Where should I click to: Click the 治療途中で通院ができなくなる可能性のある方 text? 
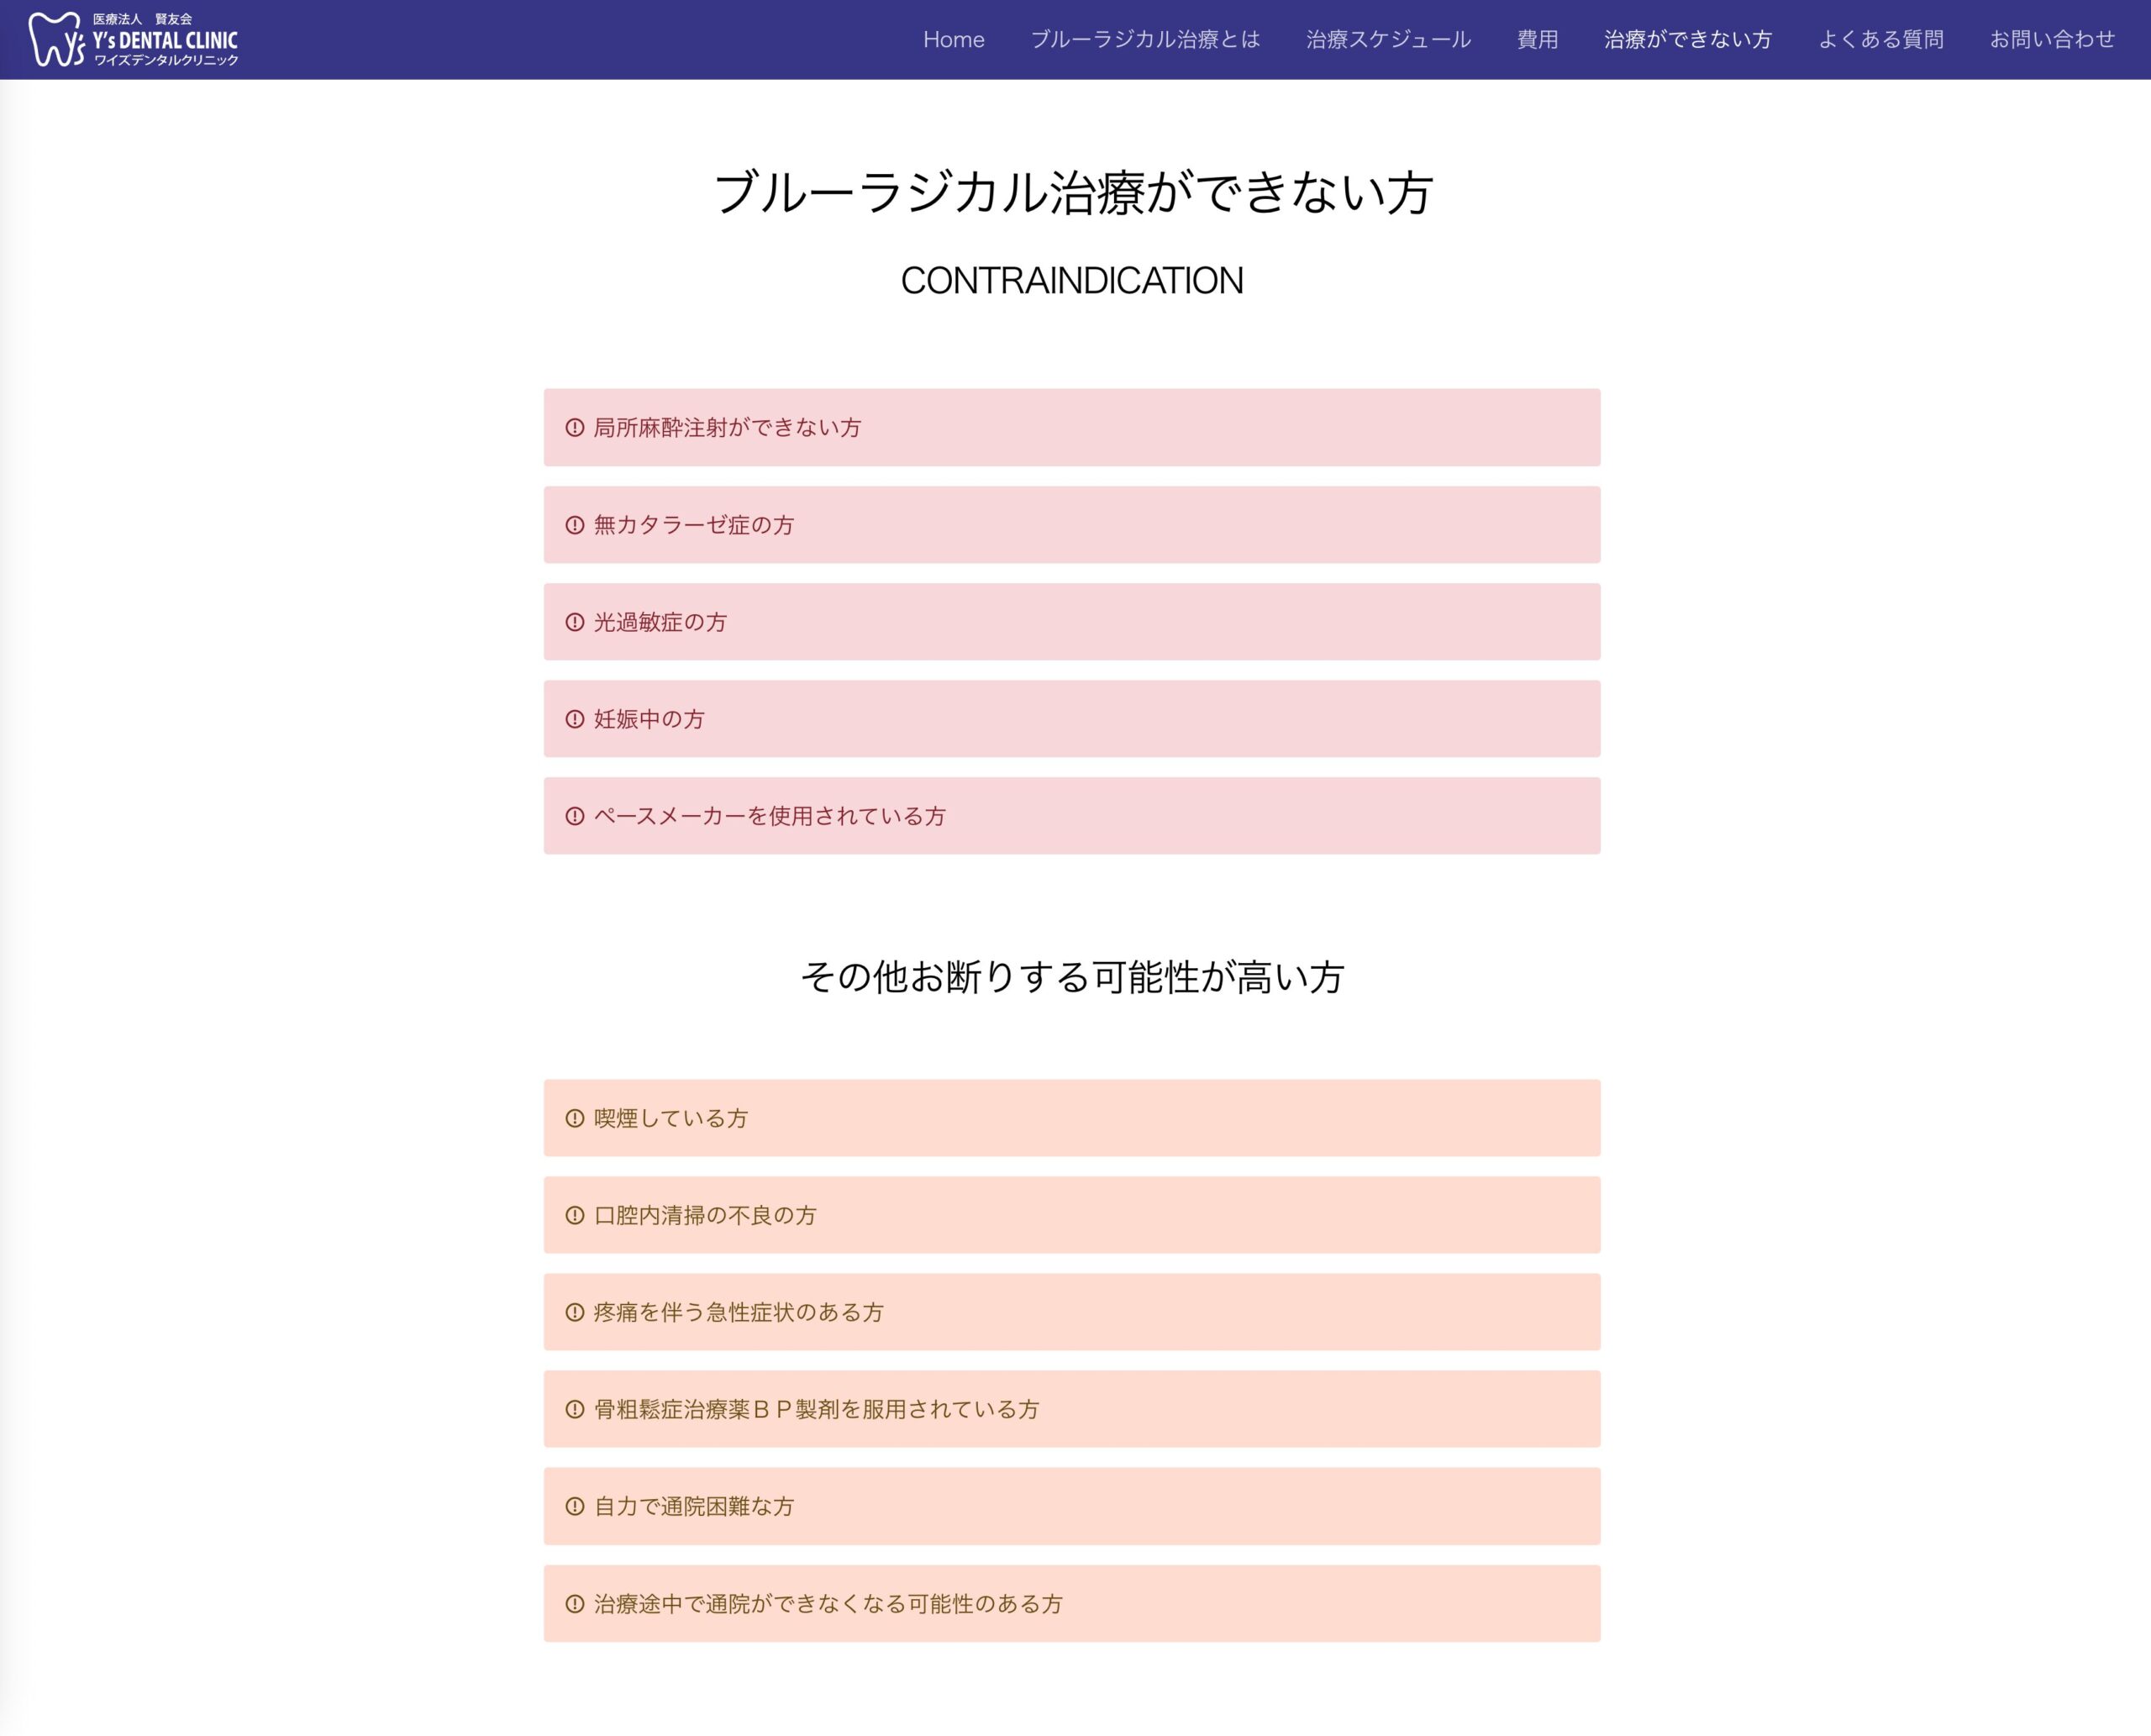(x=828, y=1604)
